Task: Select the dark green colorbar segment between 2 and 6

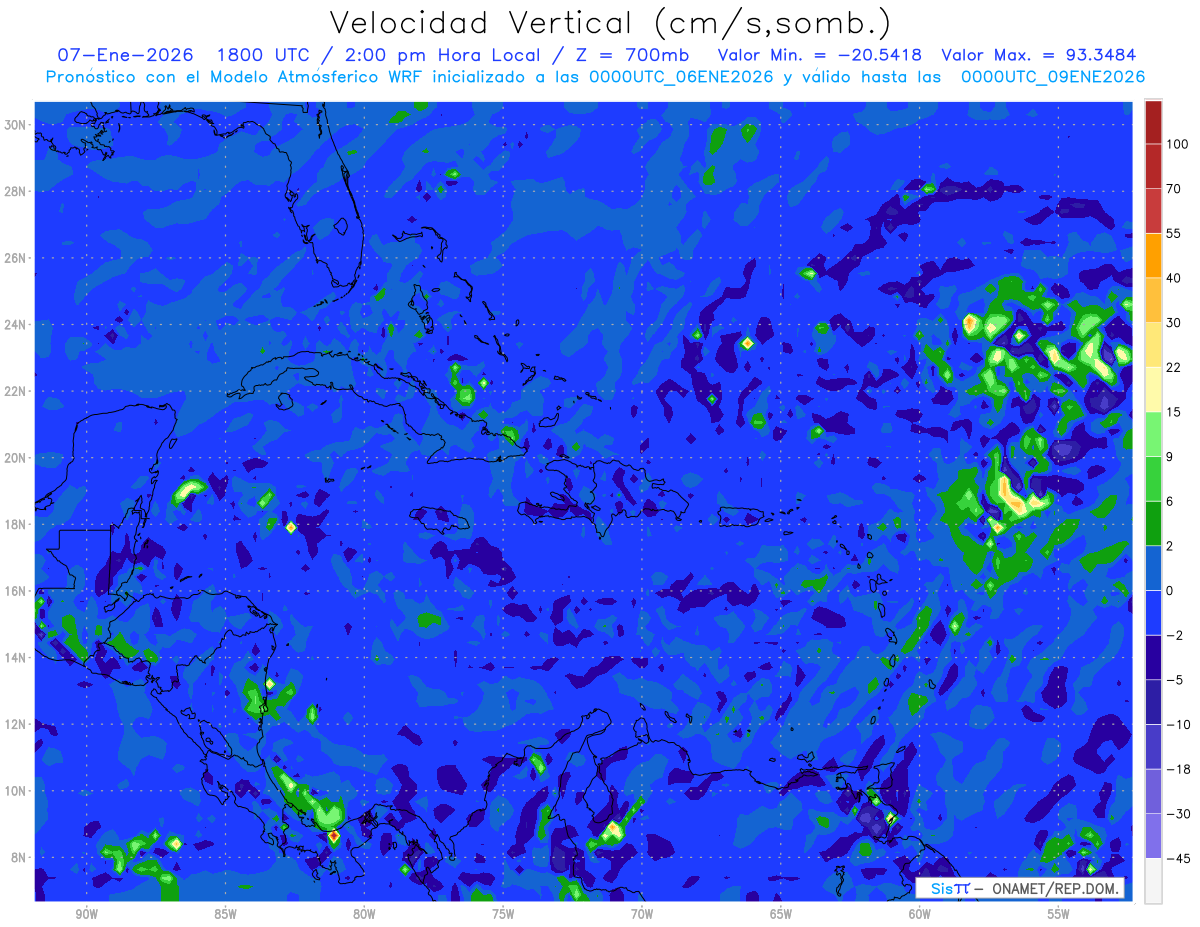Action: pyautogui.click(x=1153, y=523)
